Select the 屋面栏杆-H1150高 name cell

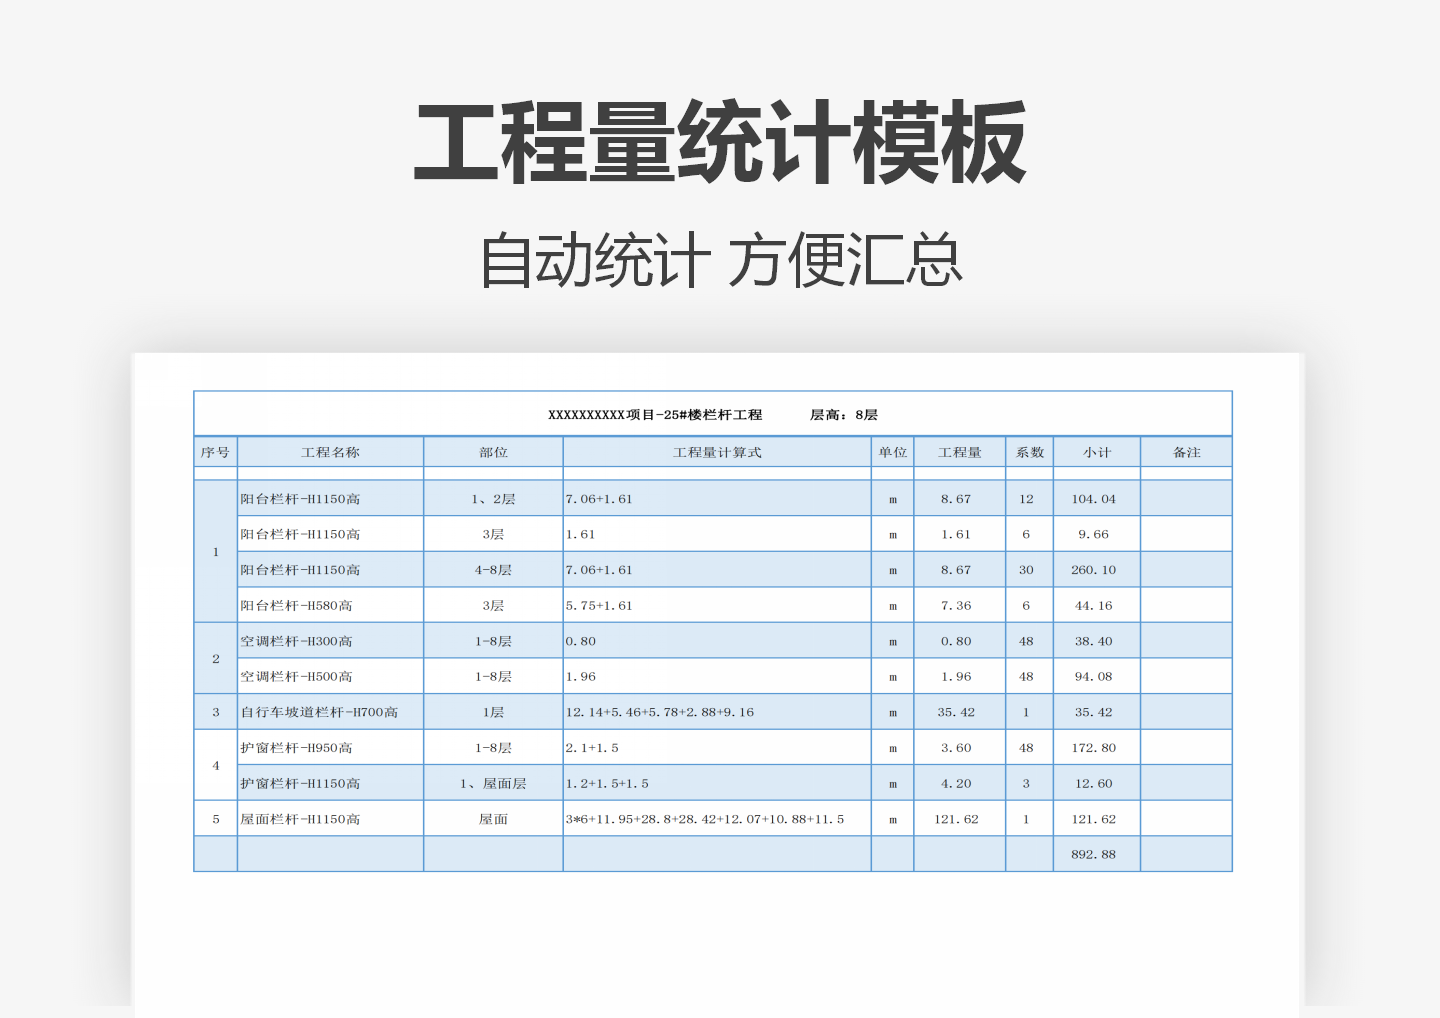pyautogui.click(x=300, y=819)
